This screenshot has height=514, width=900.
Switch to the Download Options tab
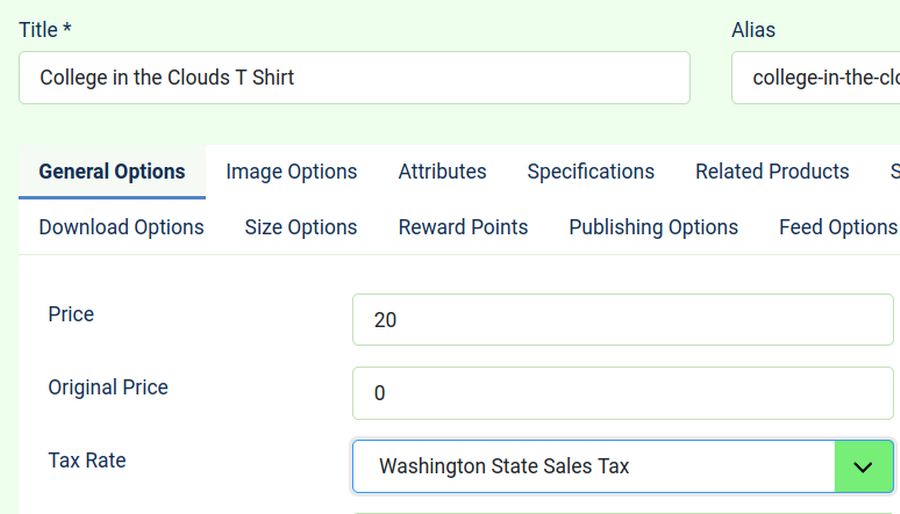point(121,228)
